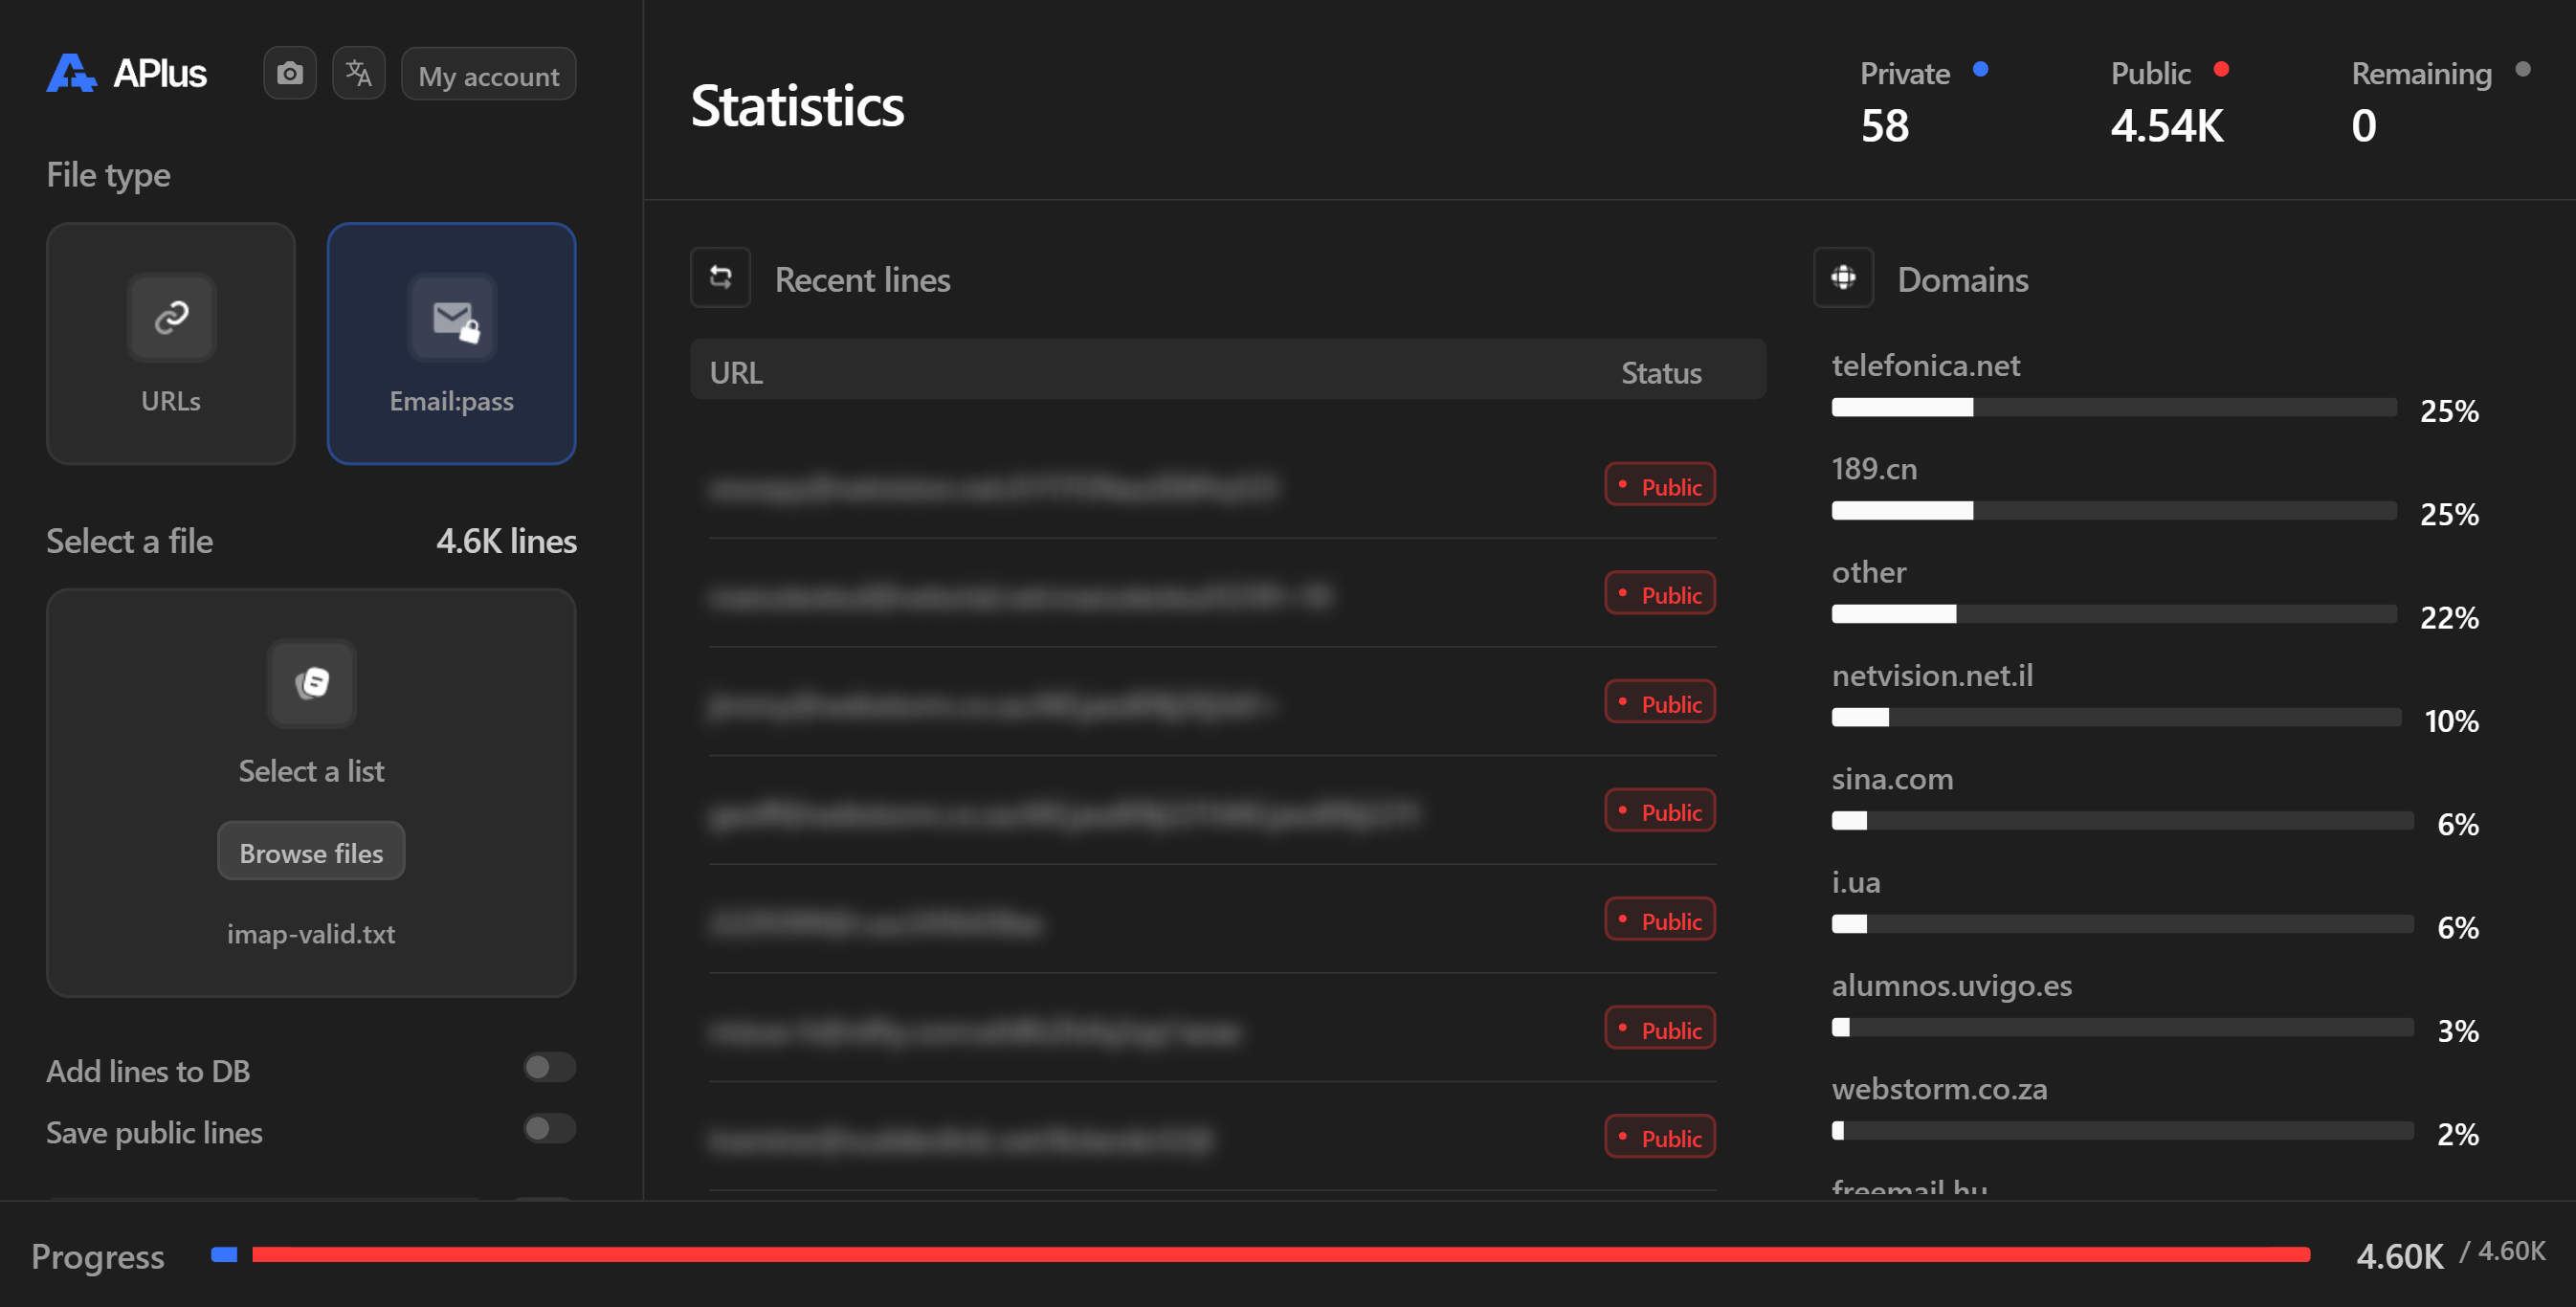Click Browse files button

click(311, 852)
